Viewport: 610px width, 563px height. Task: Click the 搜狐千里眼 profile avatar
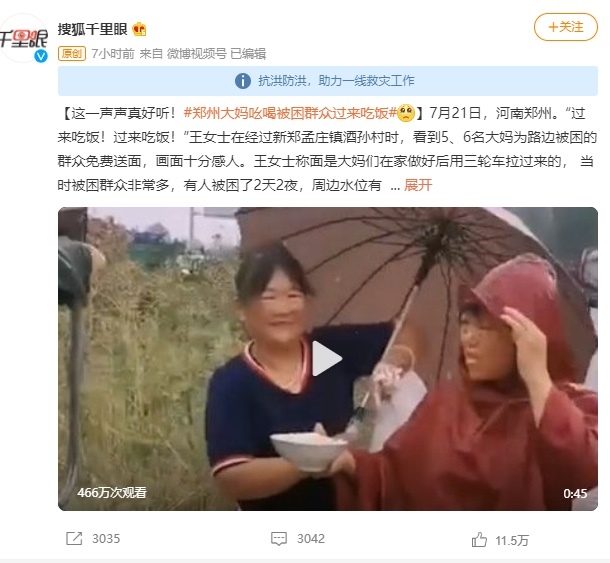coord(23,38)
